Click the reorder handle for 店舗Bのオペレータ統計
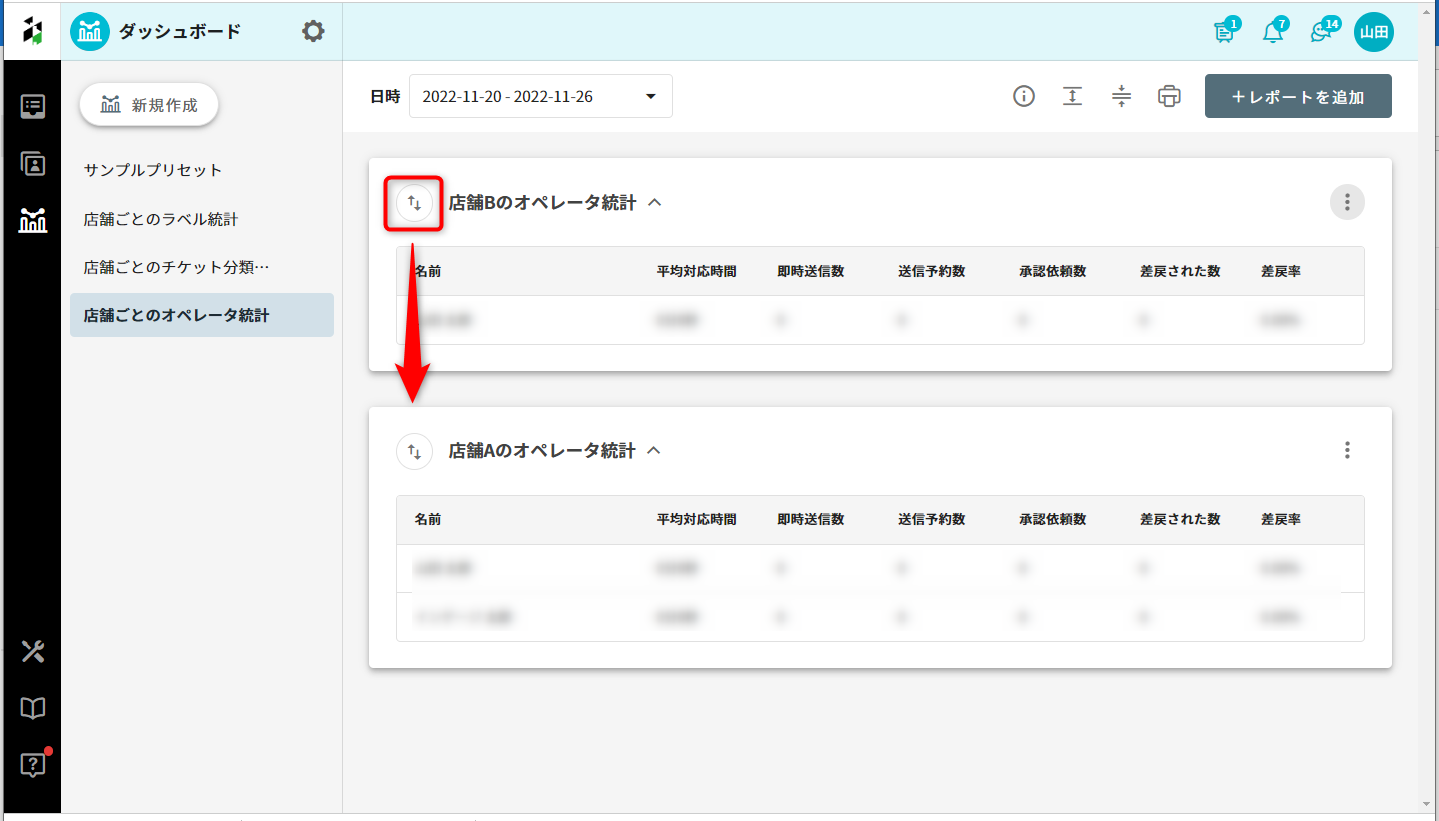Viewport: 1439px width, 821px height. [414, 204]
